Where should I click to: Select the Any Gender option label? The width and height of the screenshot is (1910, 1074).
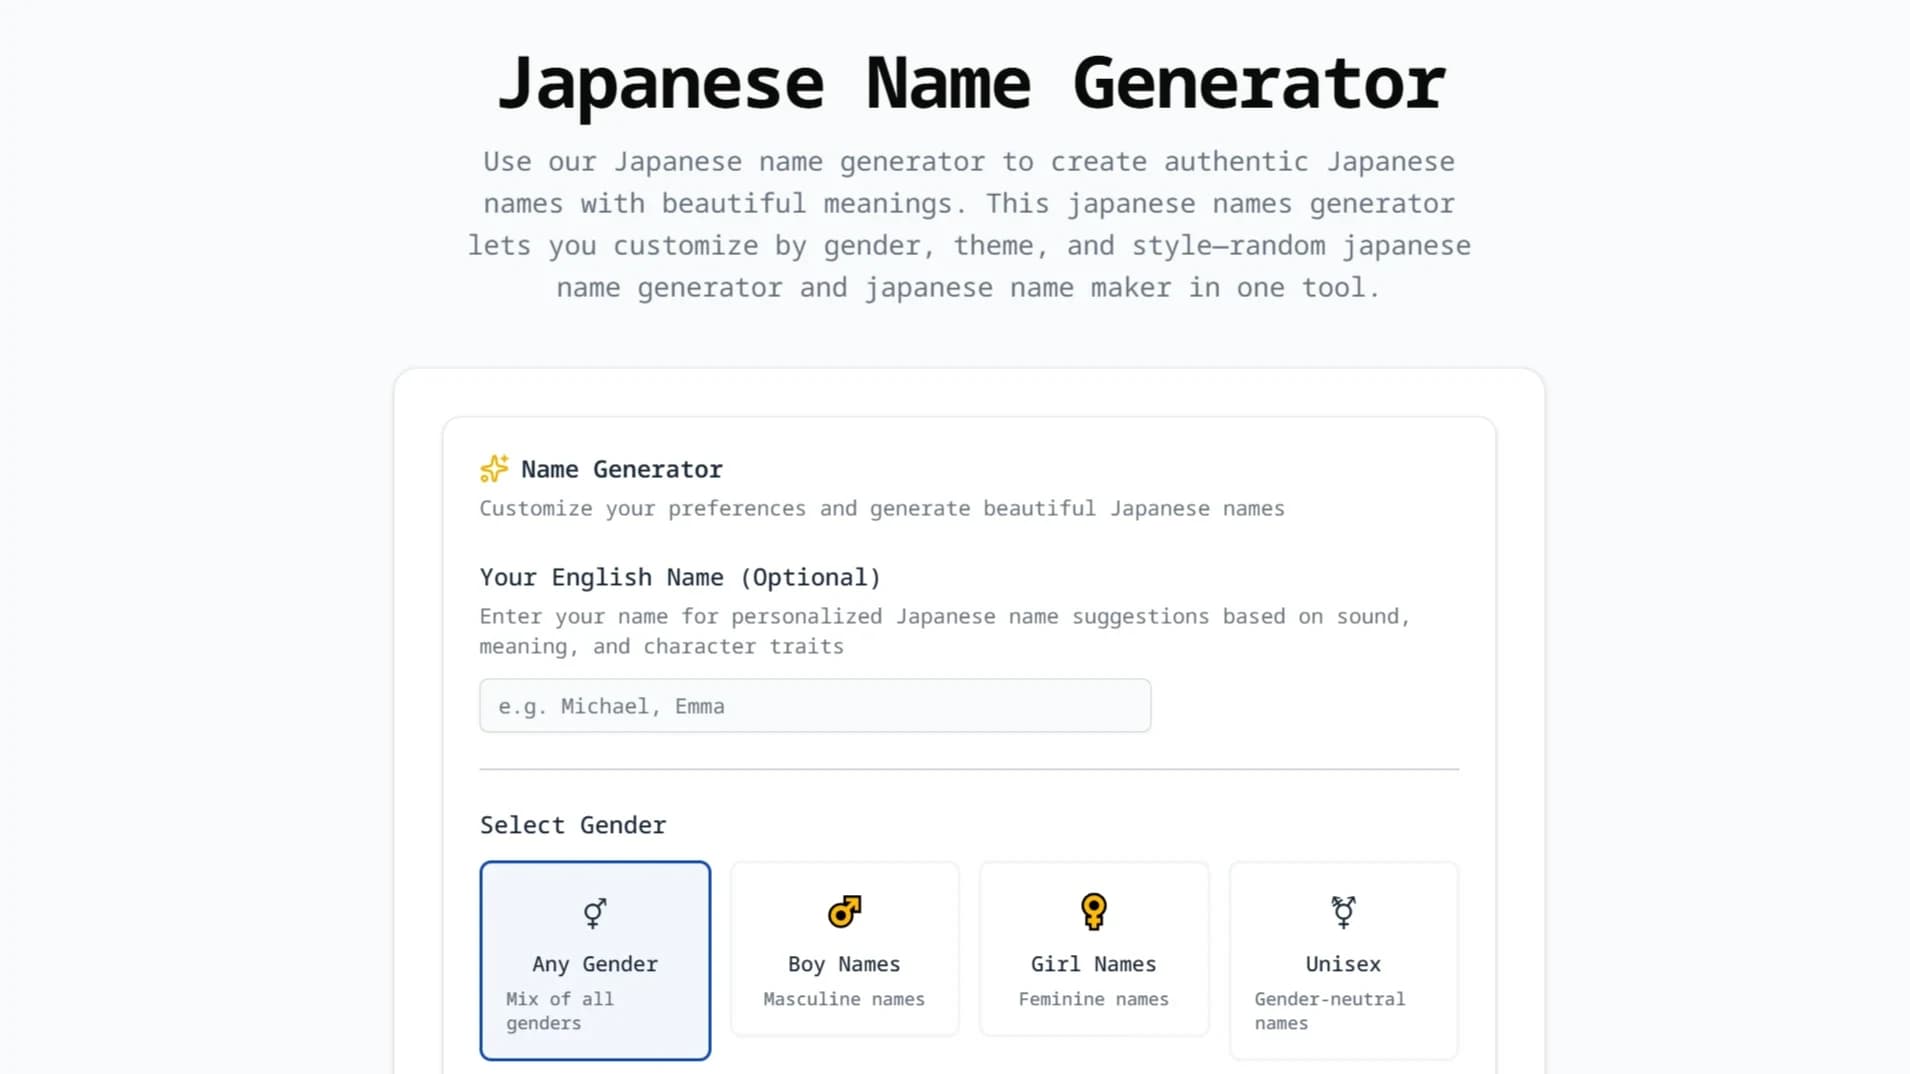[595, 964]
